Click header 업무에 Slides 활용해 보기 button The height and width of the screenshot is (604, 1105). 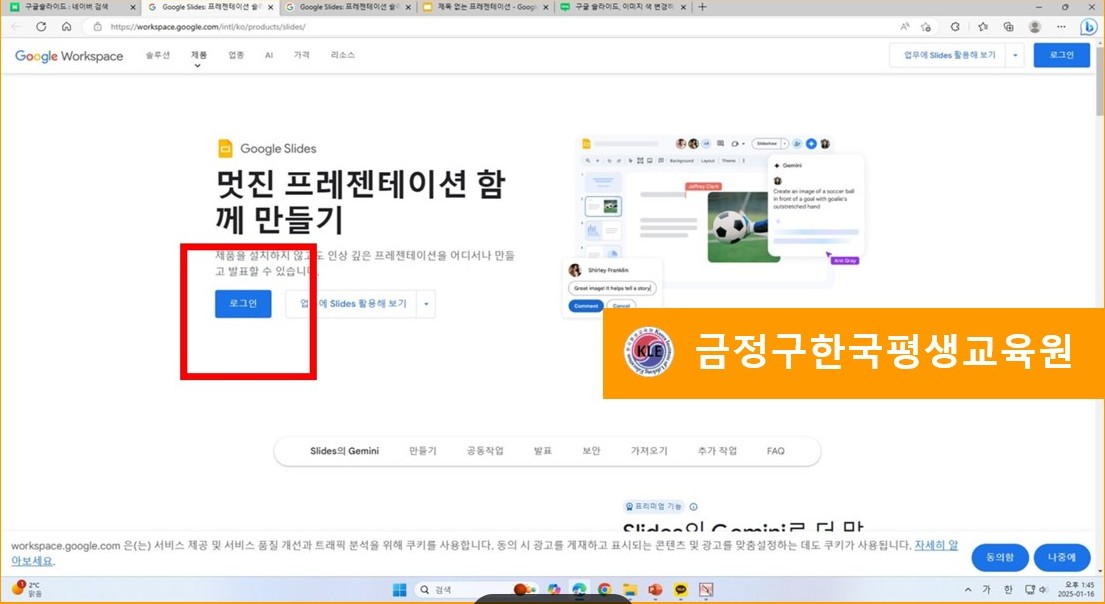tap(949, 55)
